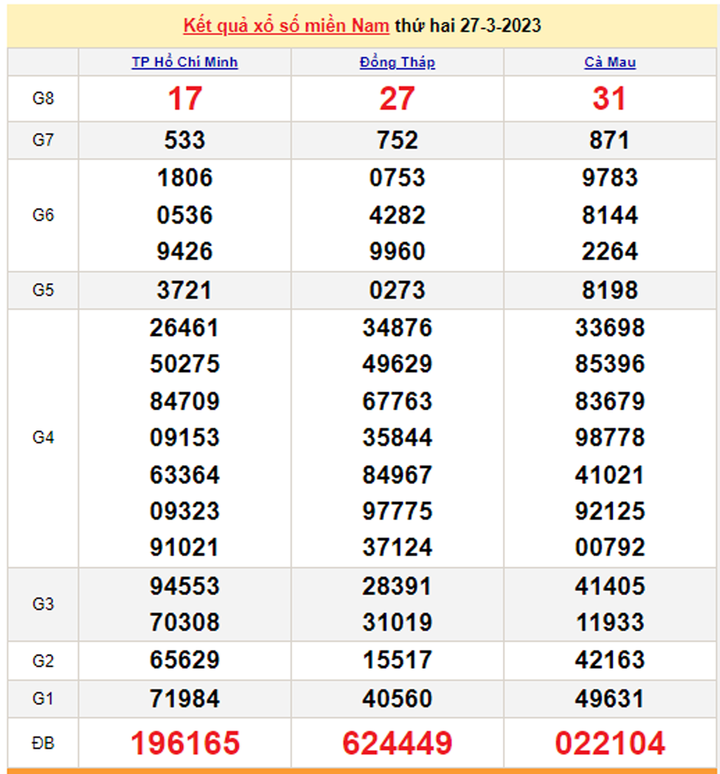Select the red G8 number 17
Image resolution: width=720 pixels, height=774 pixels.
(185, 98)
